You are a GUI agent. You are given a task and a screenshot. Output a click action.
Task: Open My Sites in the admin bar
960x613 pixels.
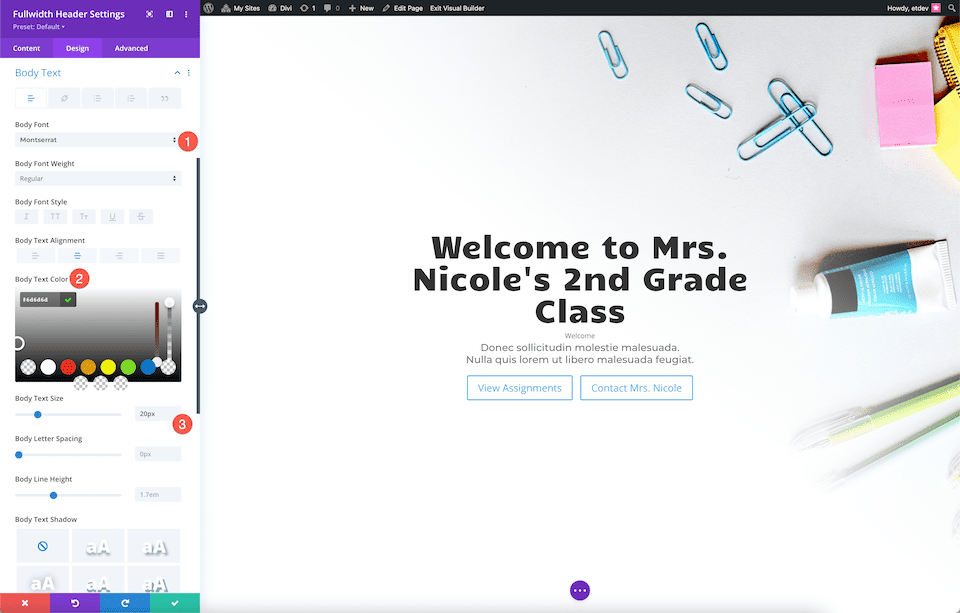(241, 8)
